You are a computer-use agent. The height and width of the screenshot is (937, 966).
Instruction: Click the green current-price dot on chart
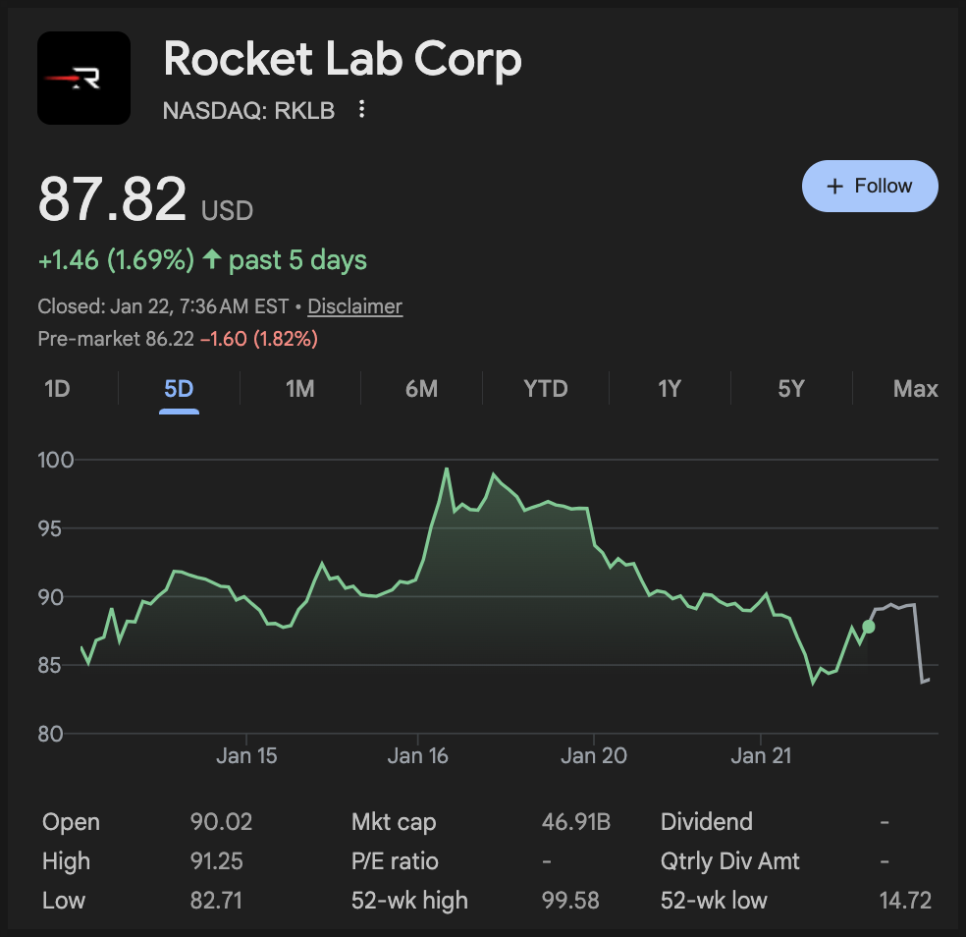[x=869, y=627]
